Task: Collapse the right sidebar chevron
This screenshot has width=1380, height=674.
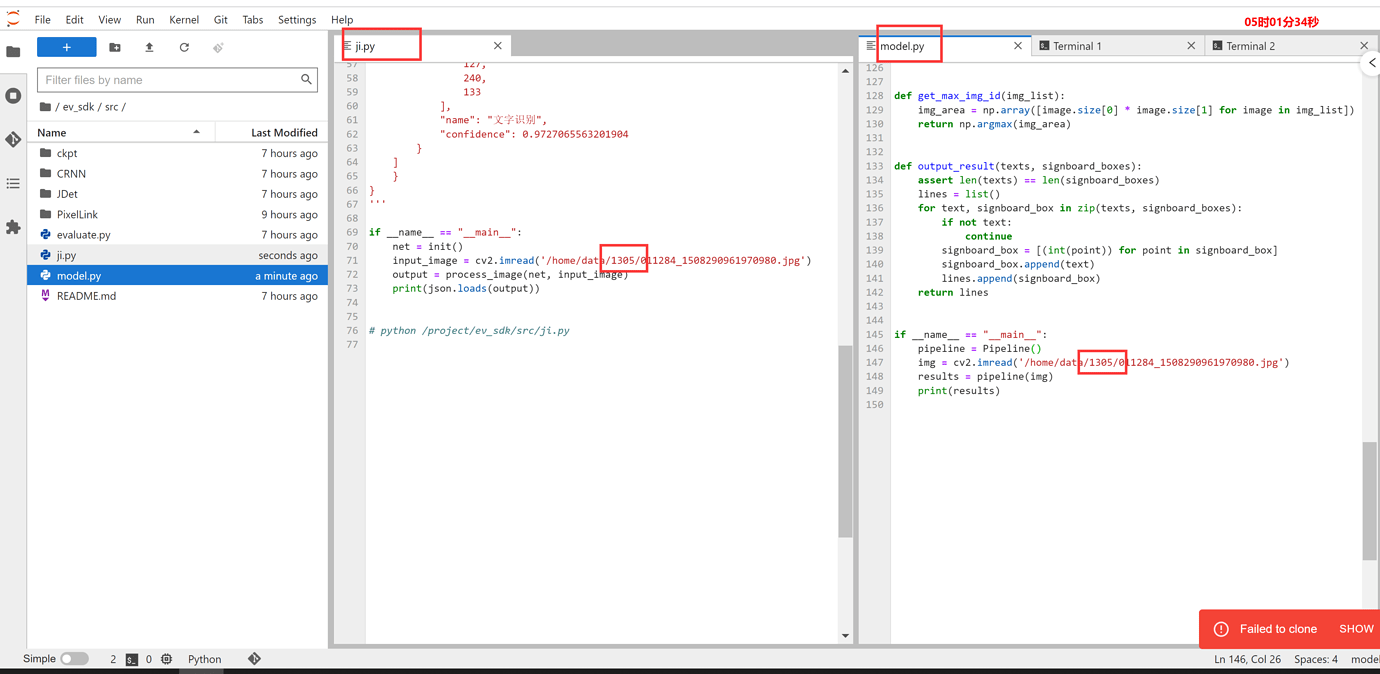Action: (1372, 63)
